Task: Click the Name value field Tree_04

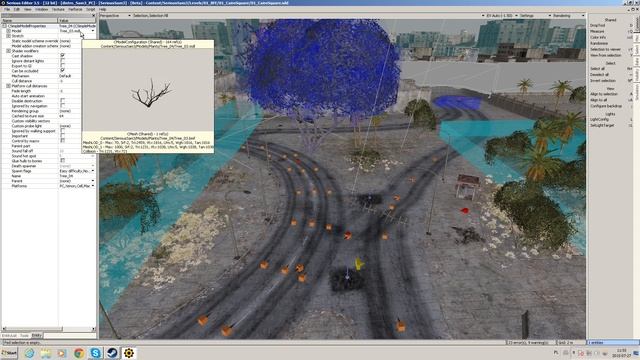Action: click(76, 176)
